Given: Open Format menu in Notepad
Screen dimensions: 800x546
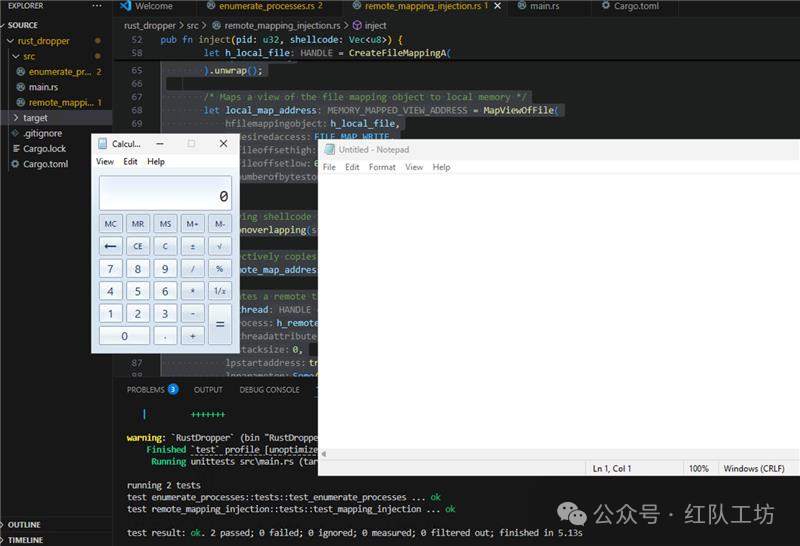Looking at the screenshot, I should 382,167.
